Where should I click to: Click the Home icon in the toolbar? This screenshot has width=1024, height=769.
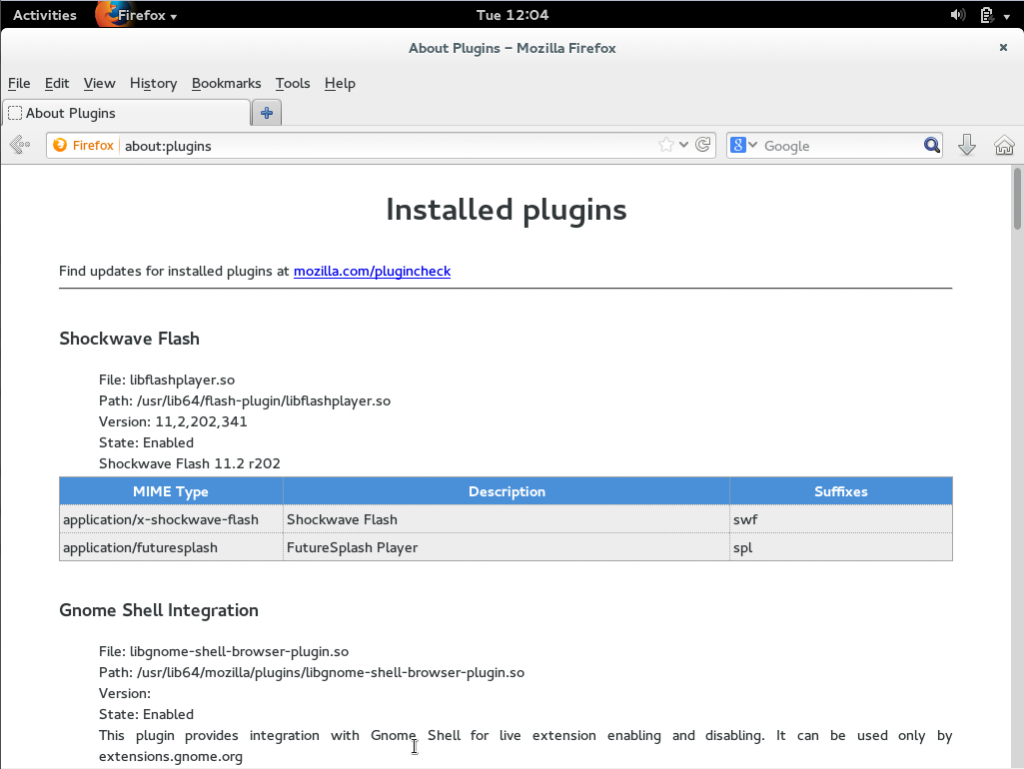click(1004, 145)
